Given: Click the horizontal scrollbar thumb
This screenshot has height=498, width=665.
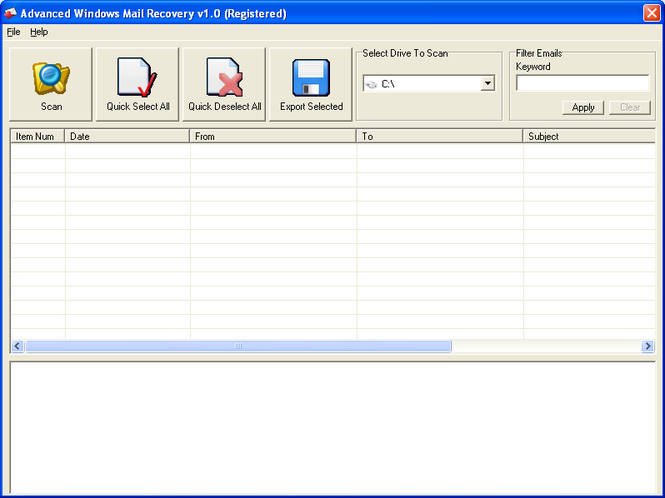Looking at the screenshot, I should (238, 346).
